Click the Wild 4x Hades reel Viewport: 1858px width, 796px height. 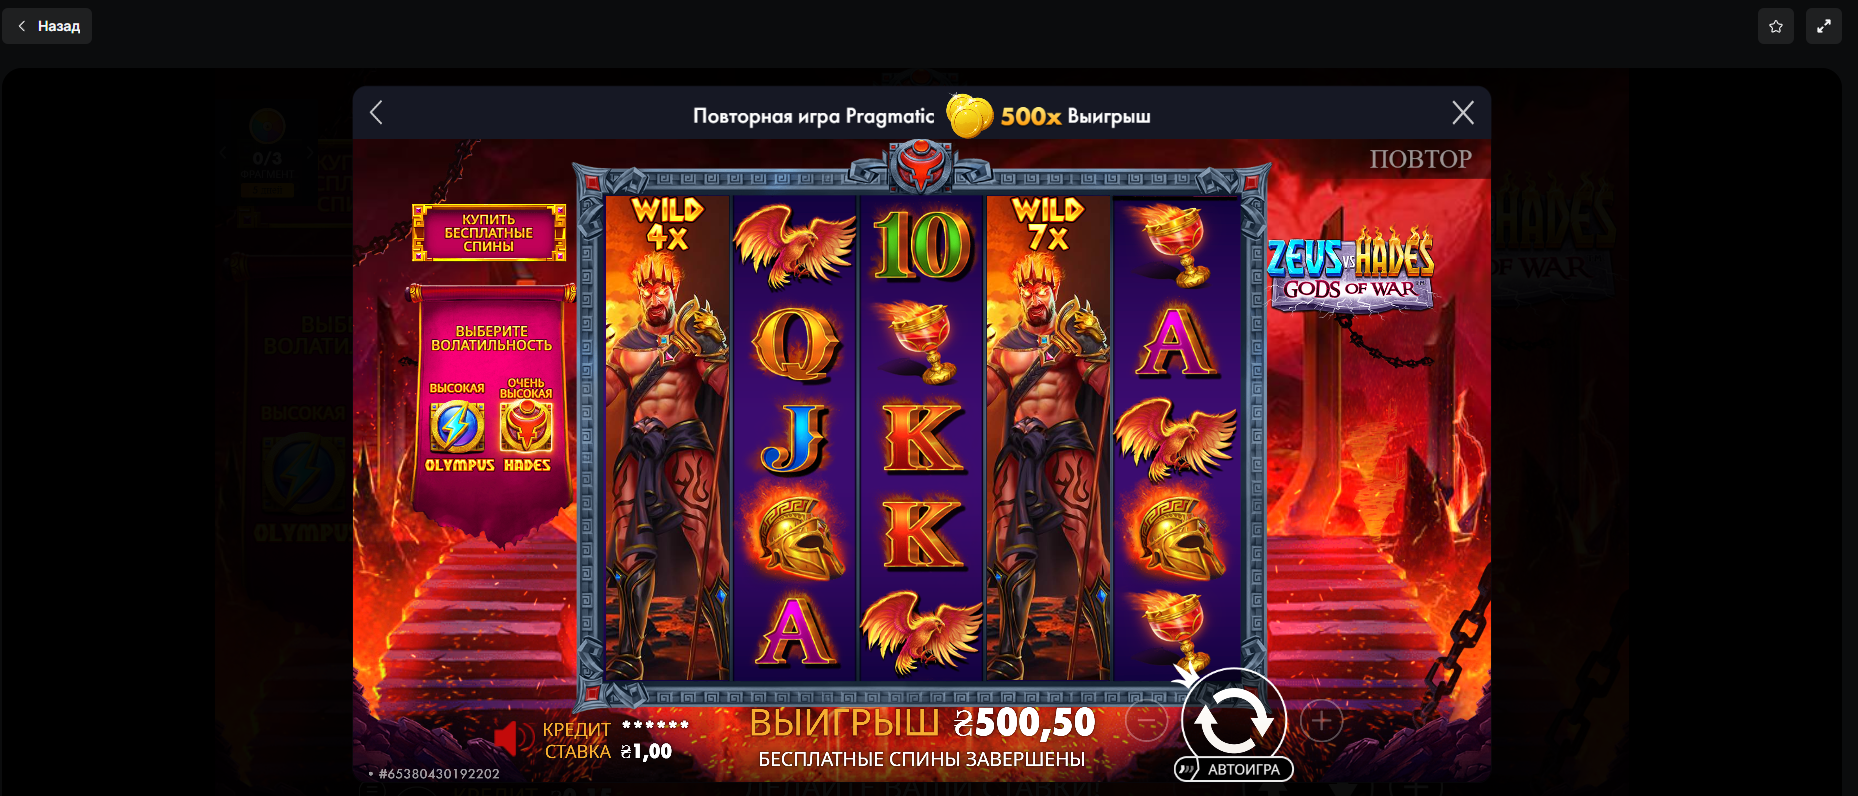click(667, 438)
